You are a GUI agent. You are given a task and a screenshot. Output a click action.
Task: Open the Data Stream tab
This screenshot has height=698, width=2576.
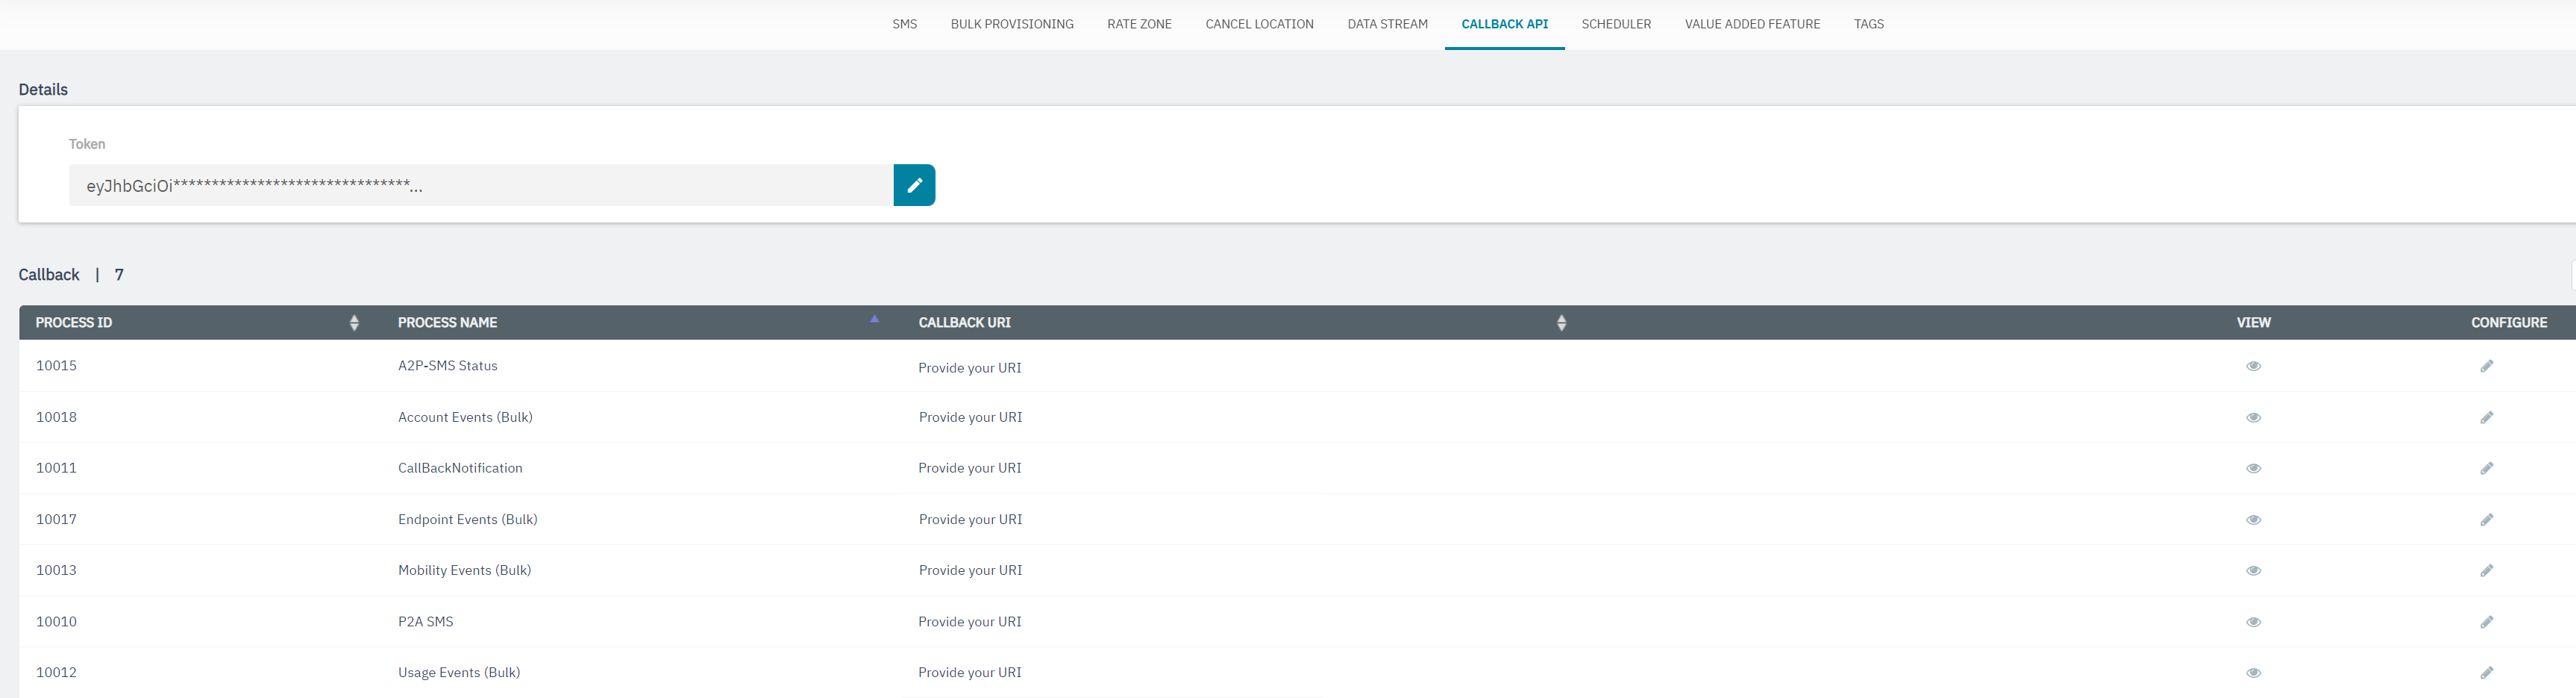[x=1387, y=24]
